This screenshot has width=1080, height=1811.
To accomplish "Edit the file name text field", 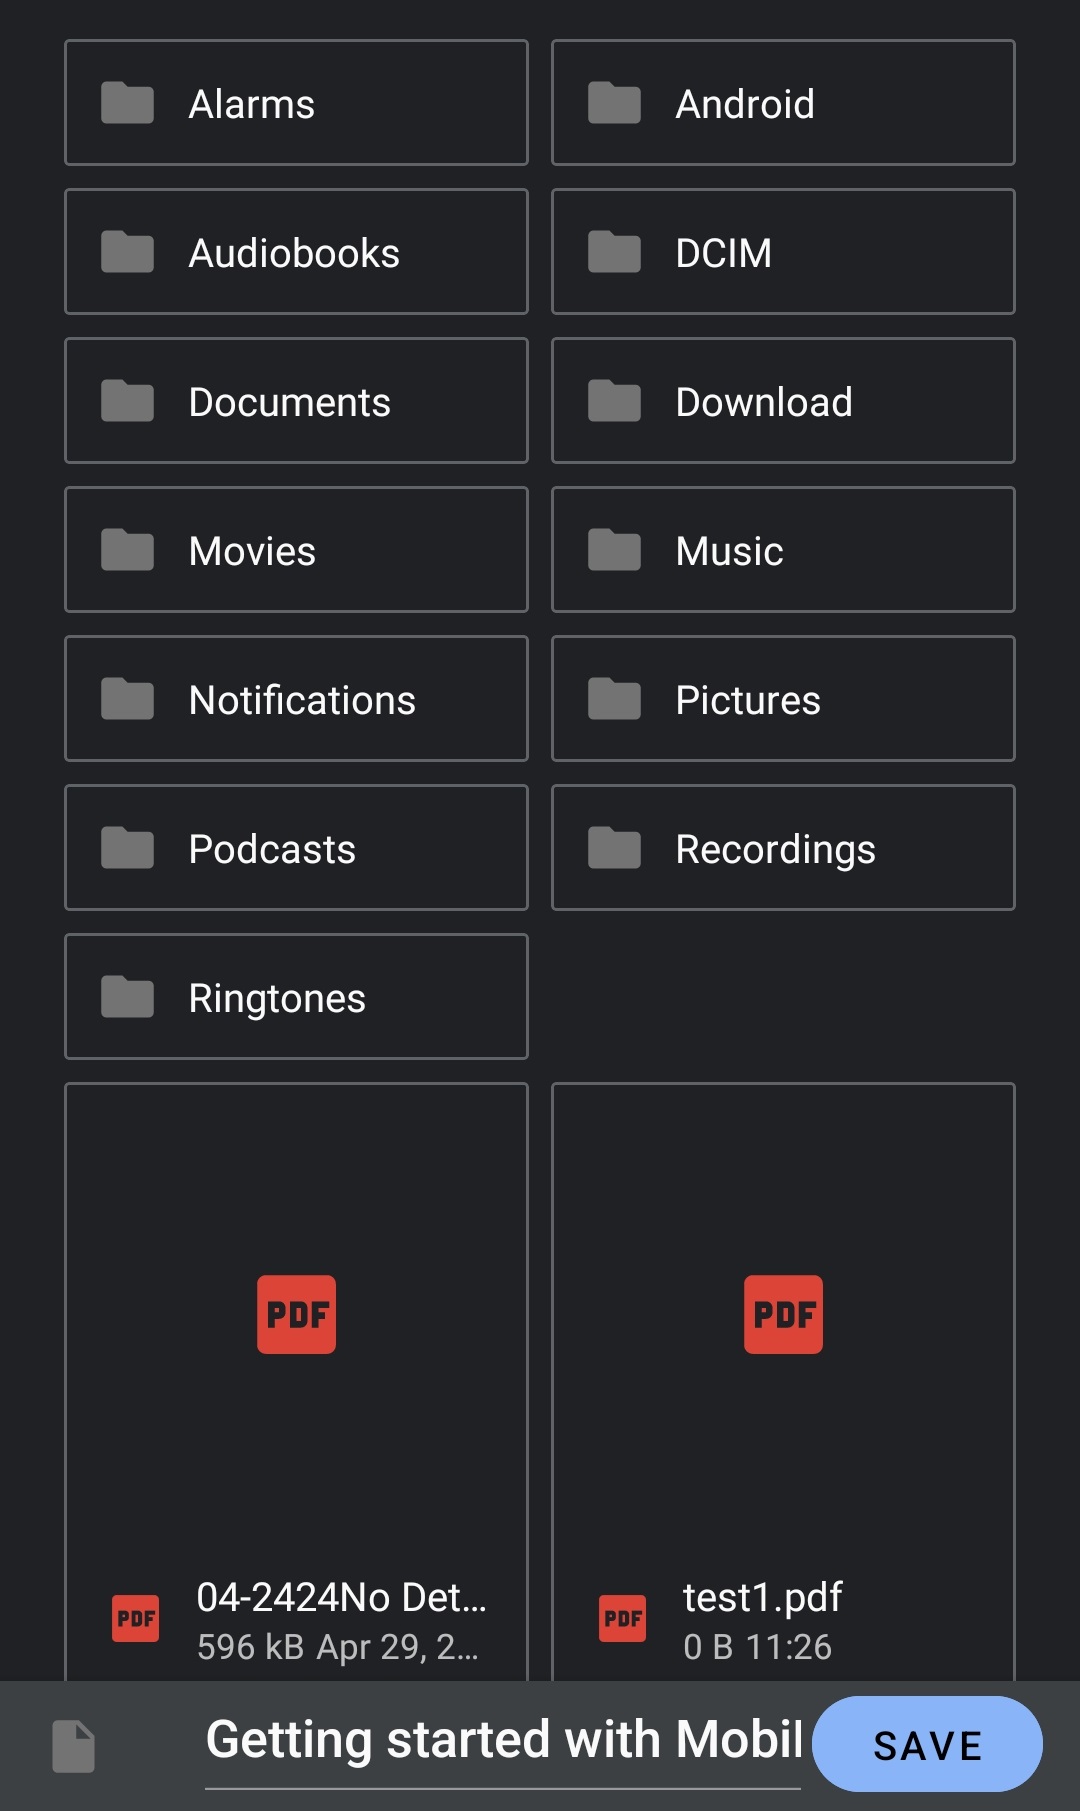I will tap(503, 1741).
